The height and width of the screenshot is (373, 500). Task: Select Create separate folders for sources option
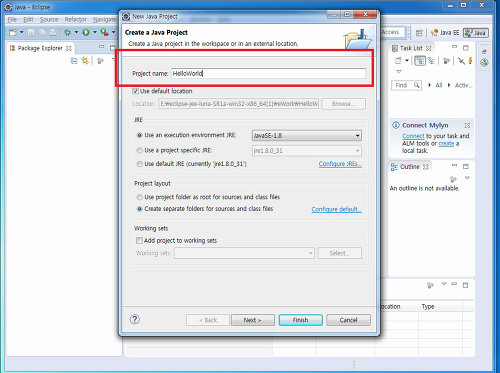point(140,209)
